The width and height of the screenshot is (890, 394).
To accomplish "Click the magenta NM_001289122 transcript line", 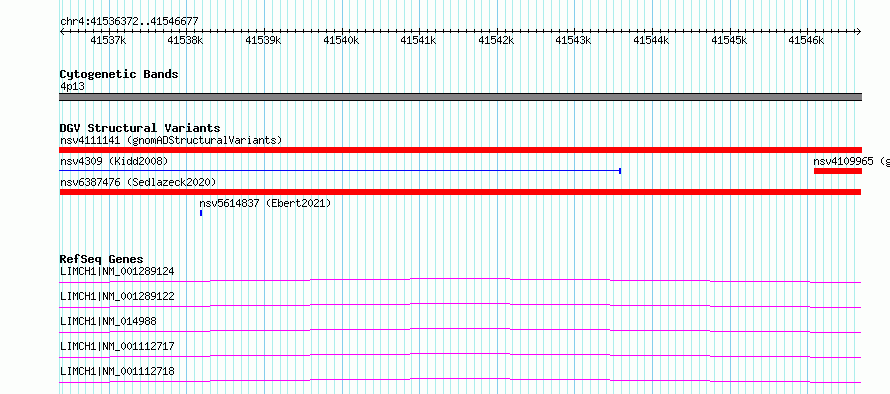I will point(460,305).
